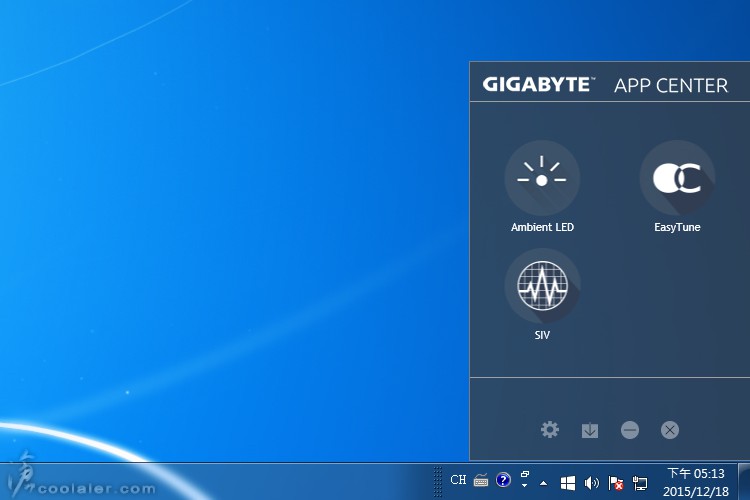Open the EasyTune app

(677, 178)
